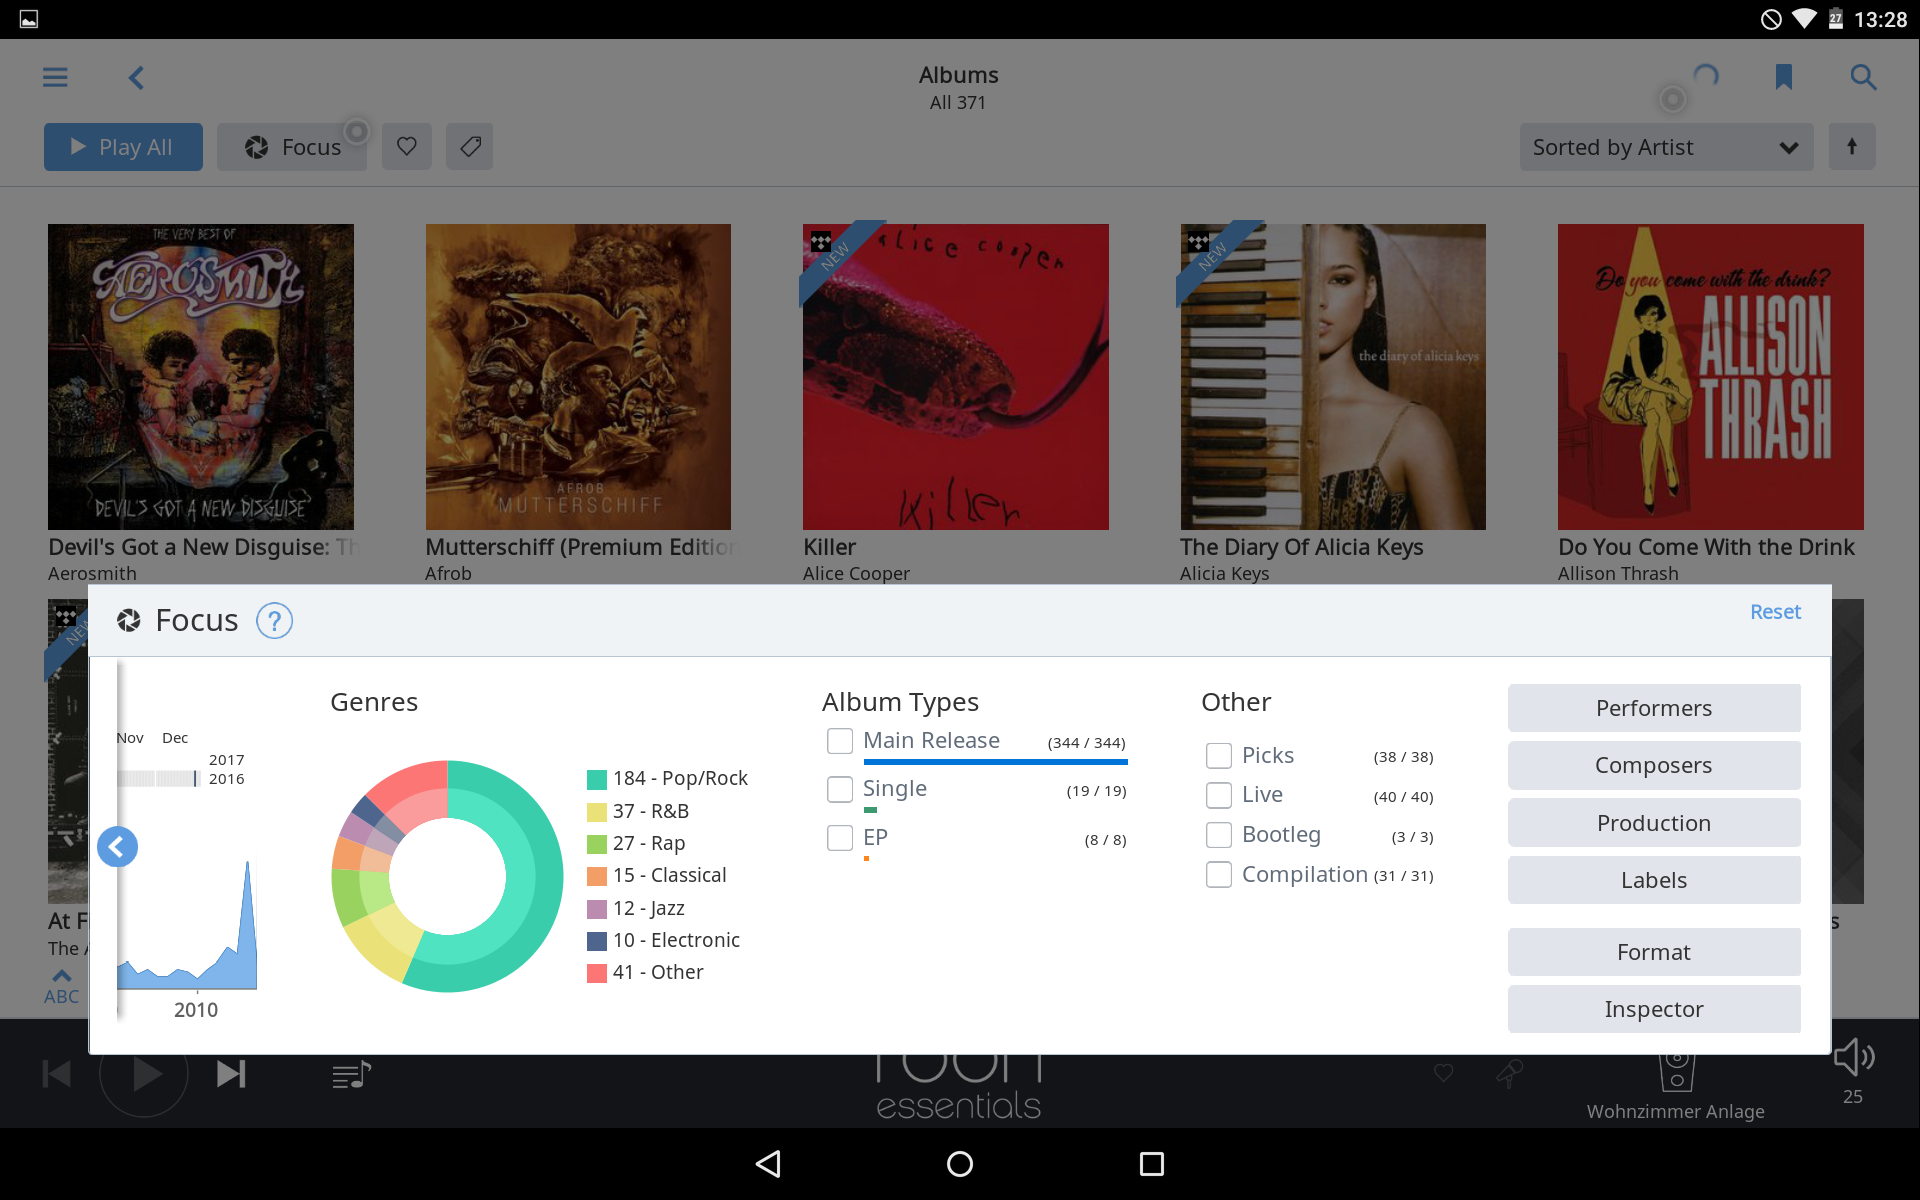Select the 41 - Other genre legend
The height and width of the screenshot is (1200, 1920).
[x=645, y=972]
